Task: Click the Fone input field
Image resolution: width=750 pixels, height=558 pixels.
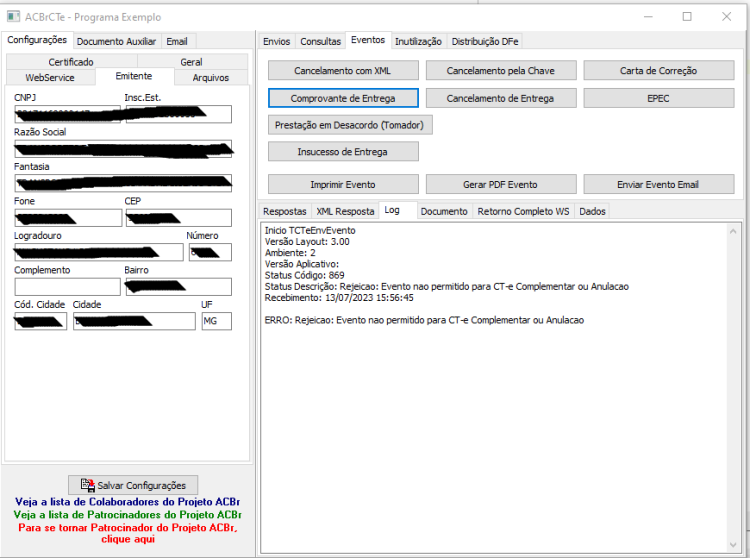Action: (x=68, y=218)
